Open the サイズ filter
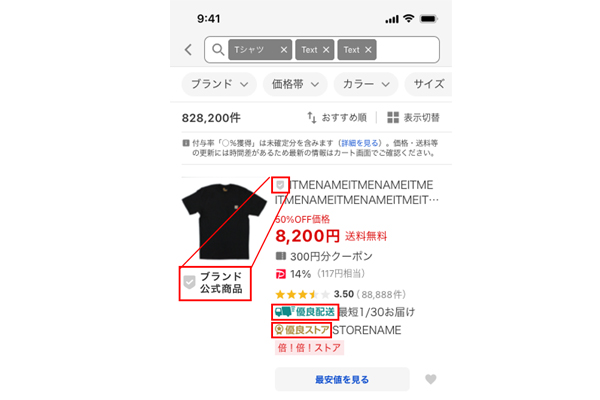600x400 pixels. (429, 84)
